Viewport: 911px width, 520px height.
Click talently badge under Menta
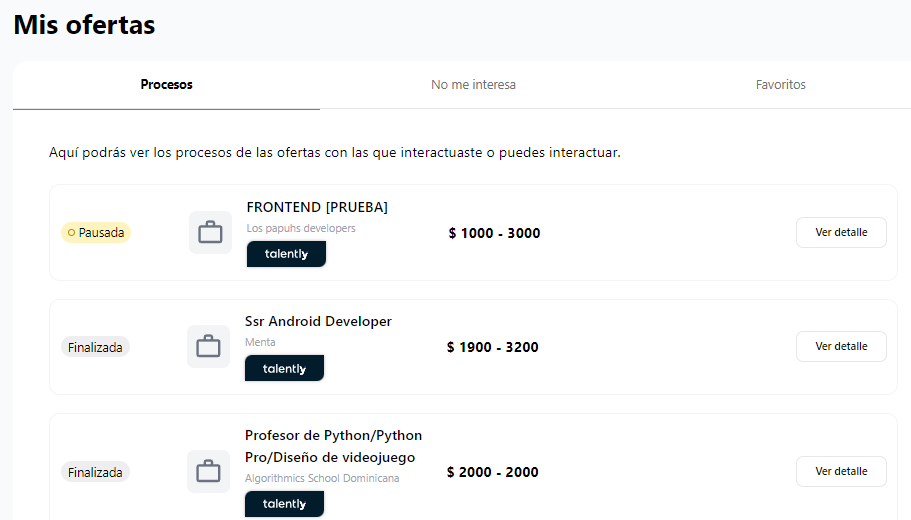point(284,368)
